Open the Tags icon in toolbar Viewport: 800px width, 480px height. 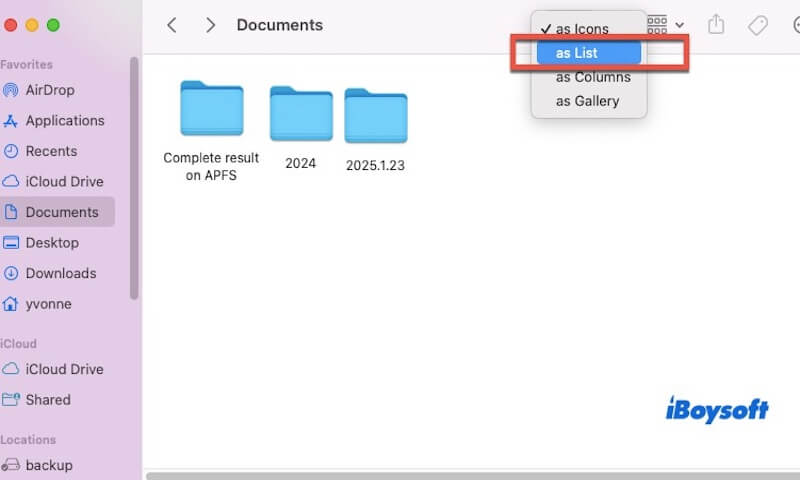[x=757, y=24]
